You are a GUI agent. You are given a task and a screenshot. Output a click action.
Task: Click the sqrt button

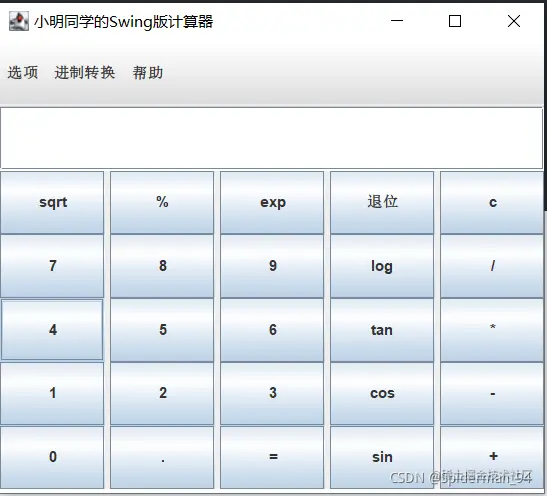pyautogui.click(x=52, y=202)
